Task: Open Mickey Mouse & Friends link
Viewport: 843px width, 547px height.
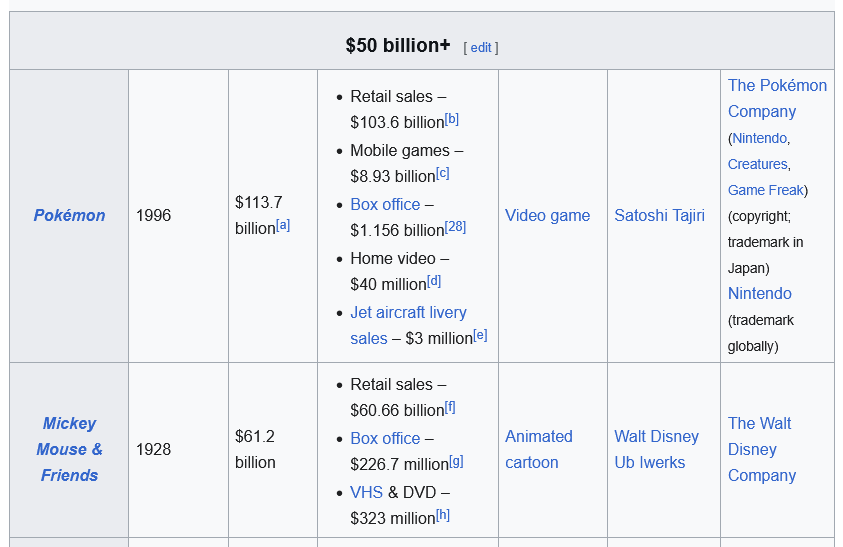Action: [69, 449]
